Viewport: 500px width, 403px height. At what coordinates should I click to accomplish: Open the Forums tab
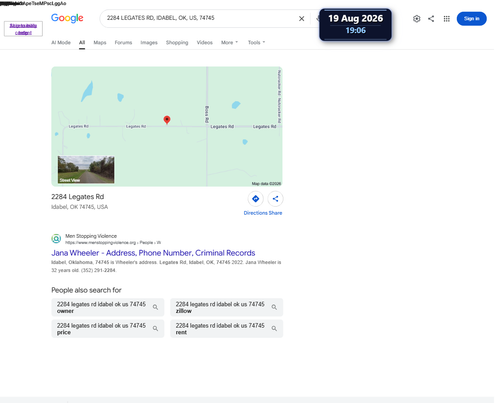click(x=123, y=42)
